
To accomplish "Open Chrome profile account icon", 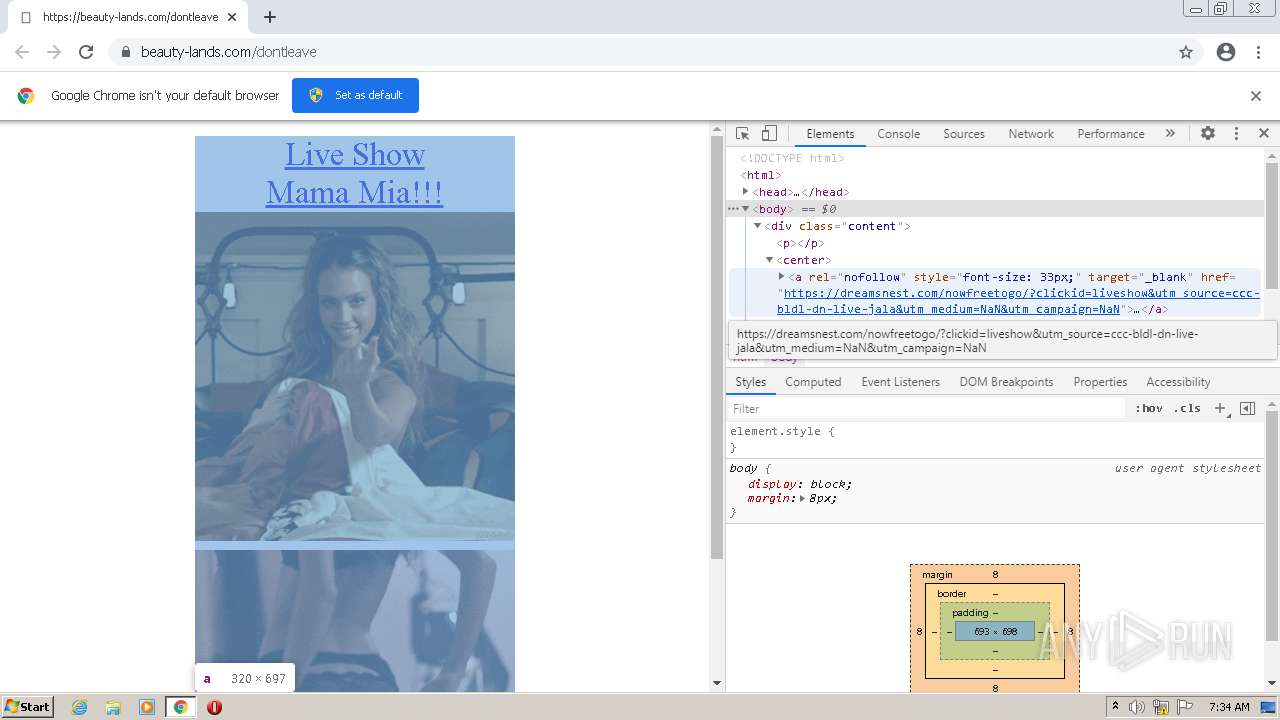I will tap(1226, 52).
